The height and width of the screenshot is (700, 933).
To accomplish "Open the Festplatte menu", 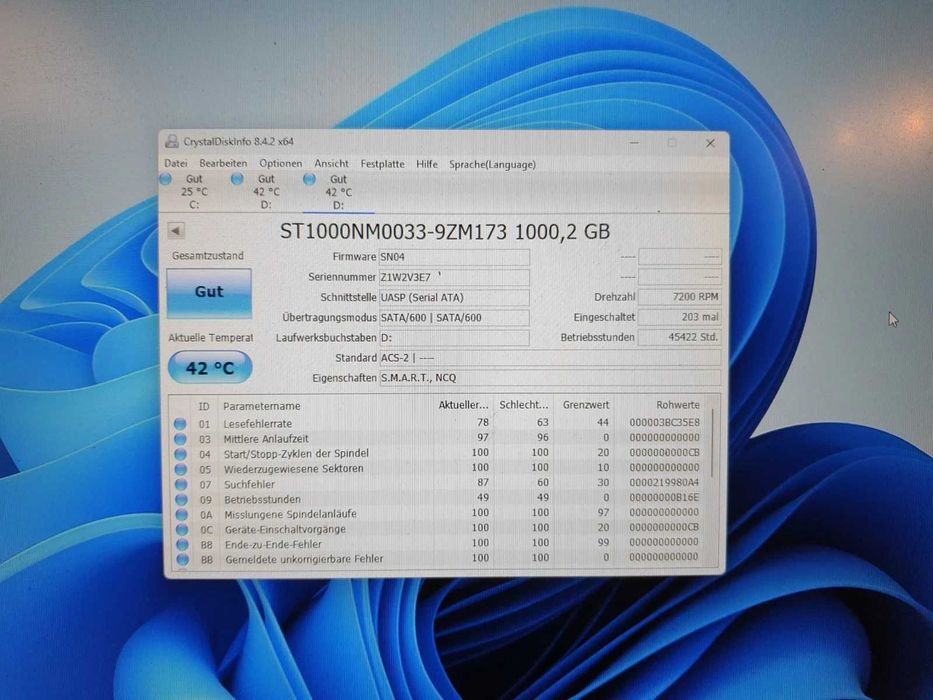I will 383,164.
